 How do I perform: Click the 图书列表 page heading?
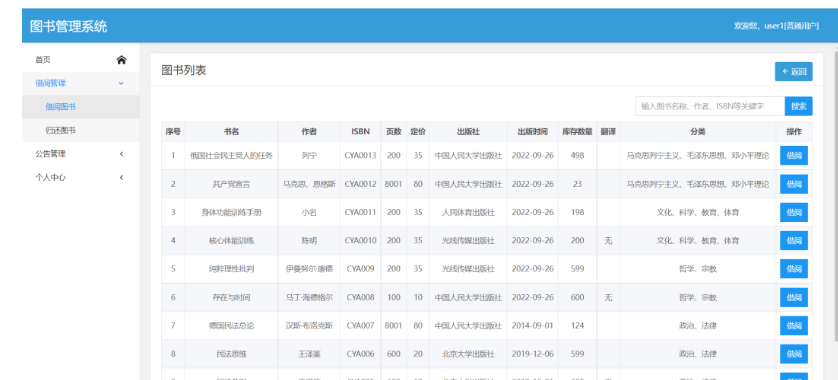pyautogui.click(x=184, y=70)
